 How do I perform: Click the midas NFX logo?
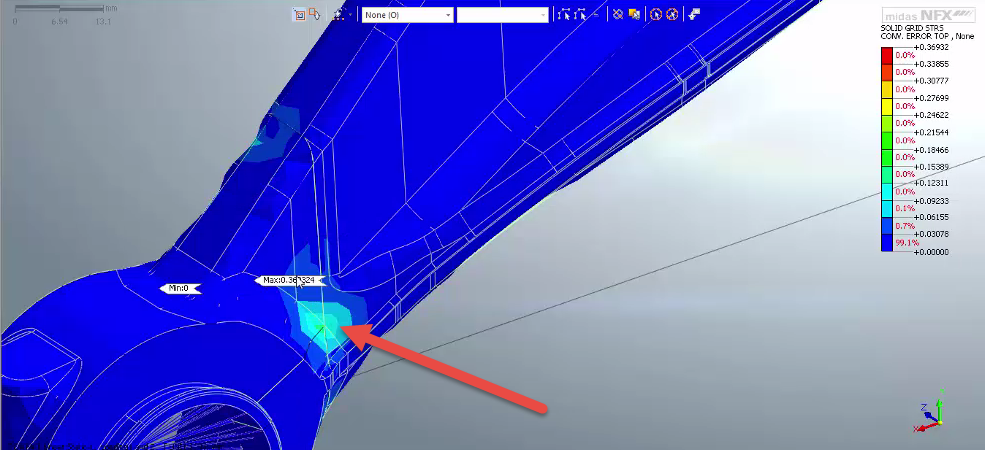(928, 15)
